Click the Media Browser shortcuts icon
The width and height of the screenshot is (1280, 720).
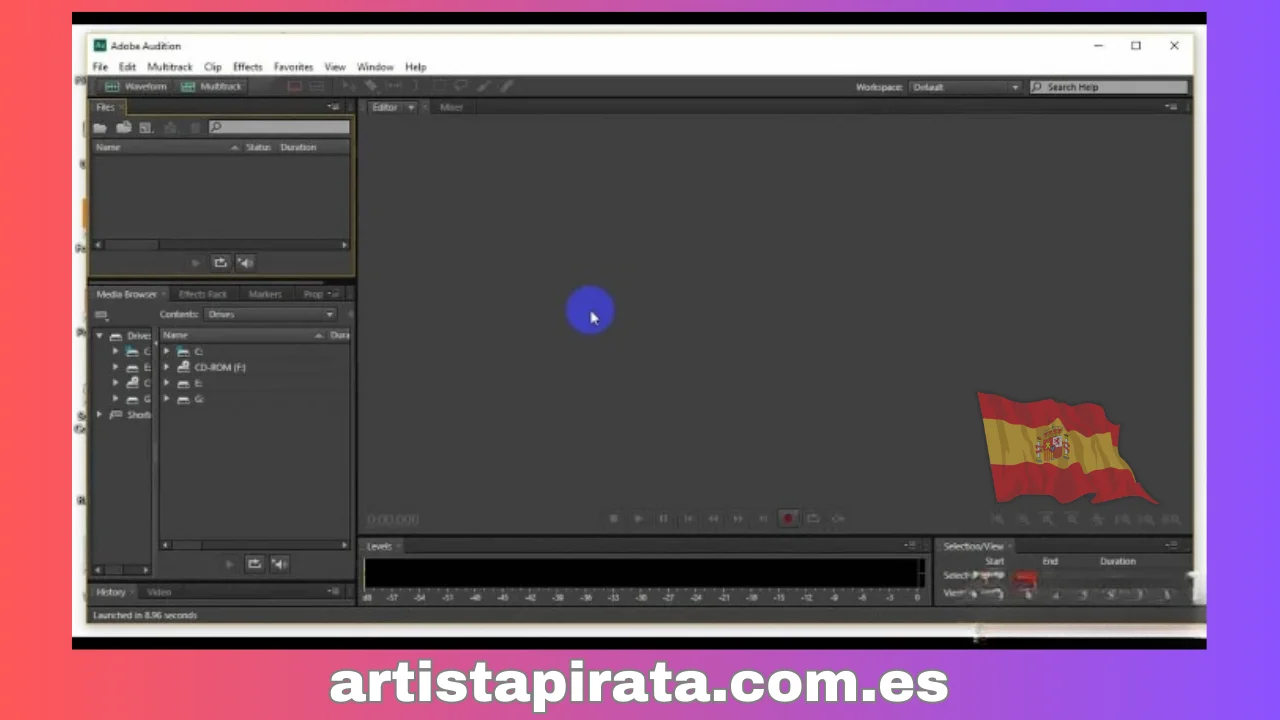pos(101,315)
